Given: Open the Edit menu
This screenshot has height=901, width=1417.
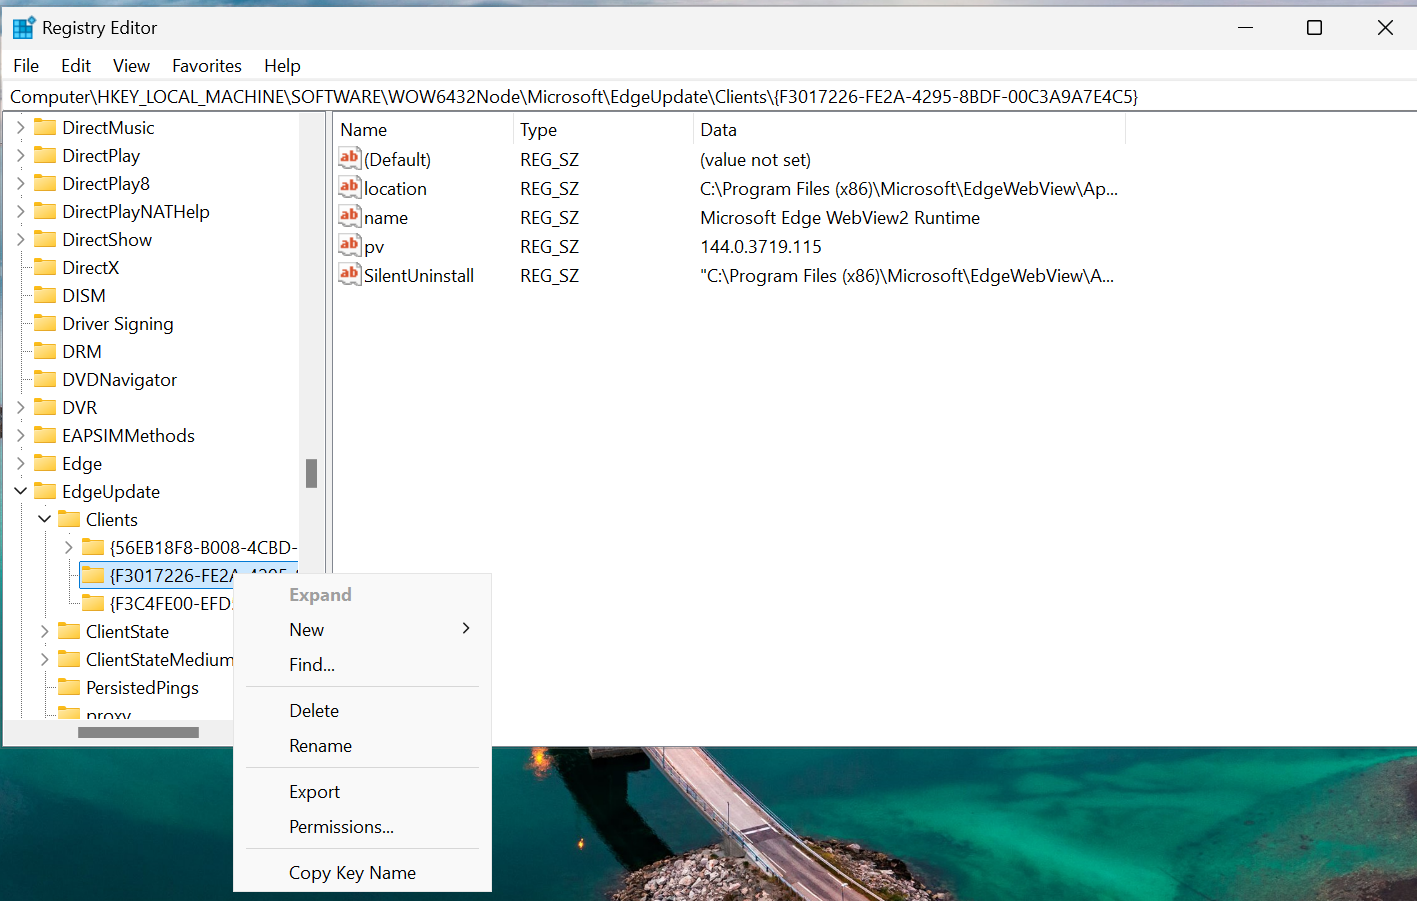Looking at the screenshot, I should (x=76, y=66).
